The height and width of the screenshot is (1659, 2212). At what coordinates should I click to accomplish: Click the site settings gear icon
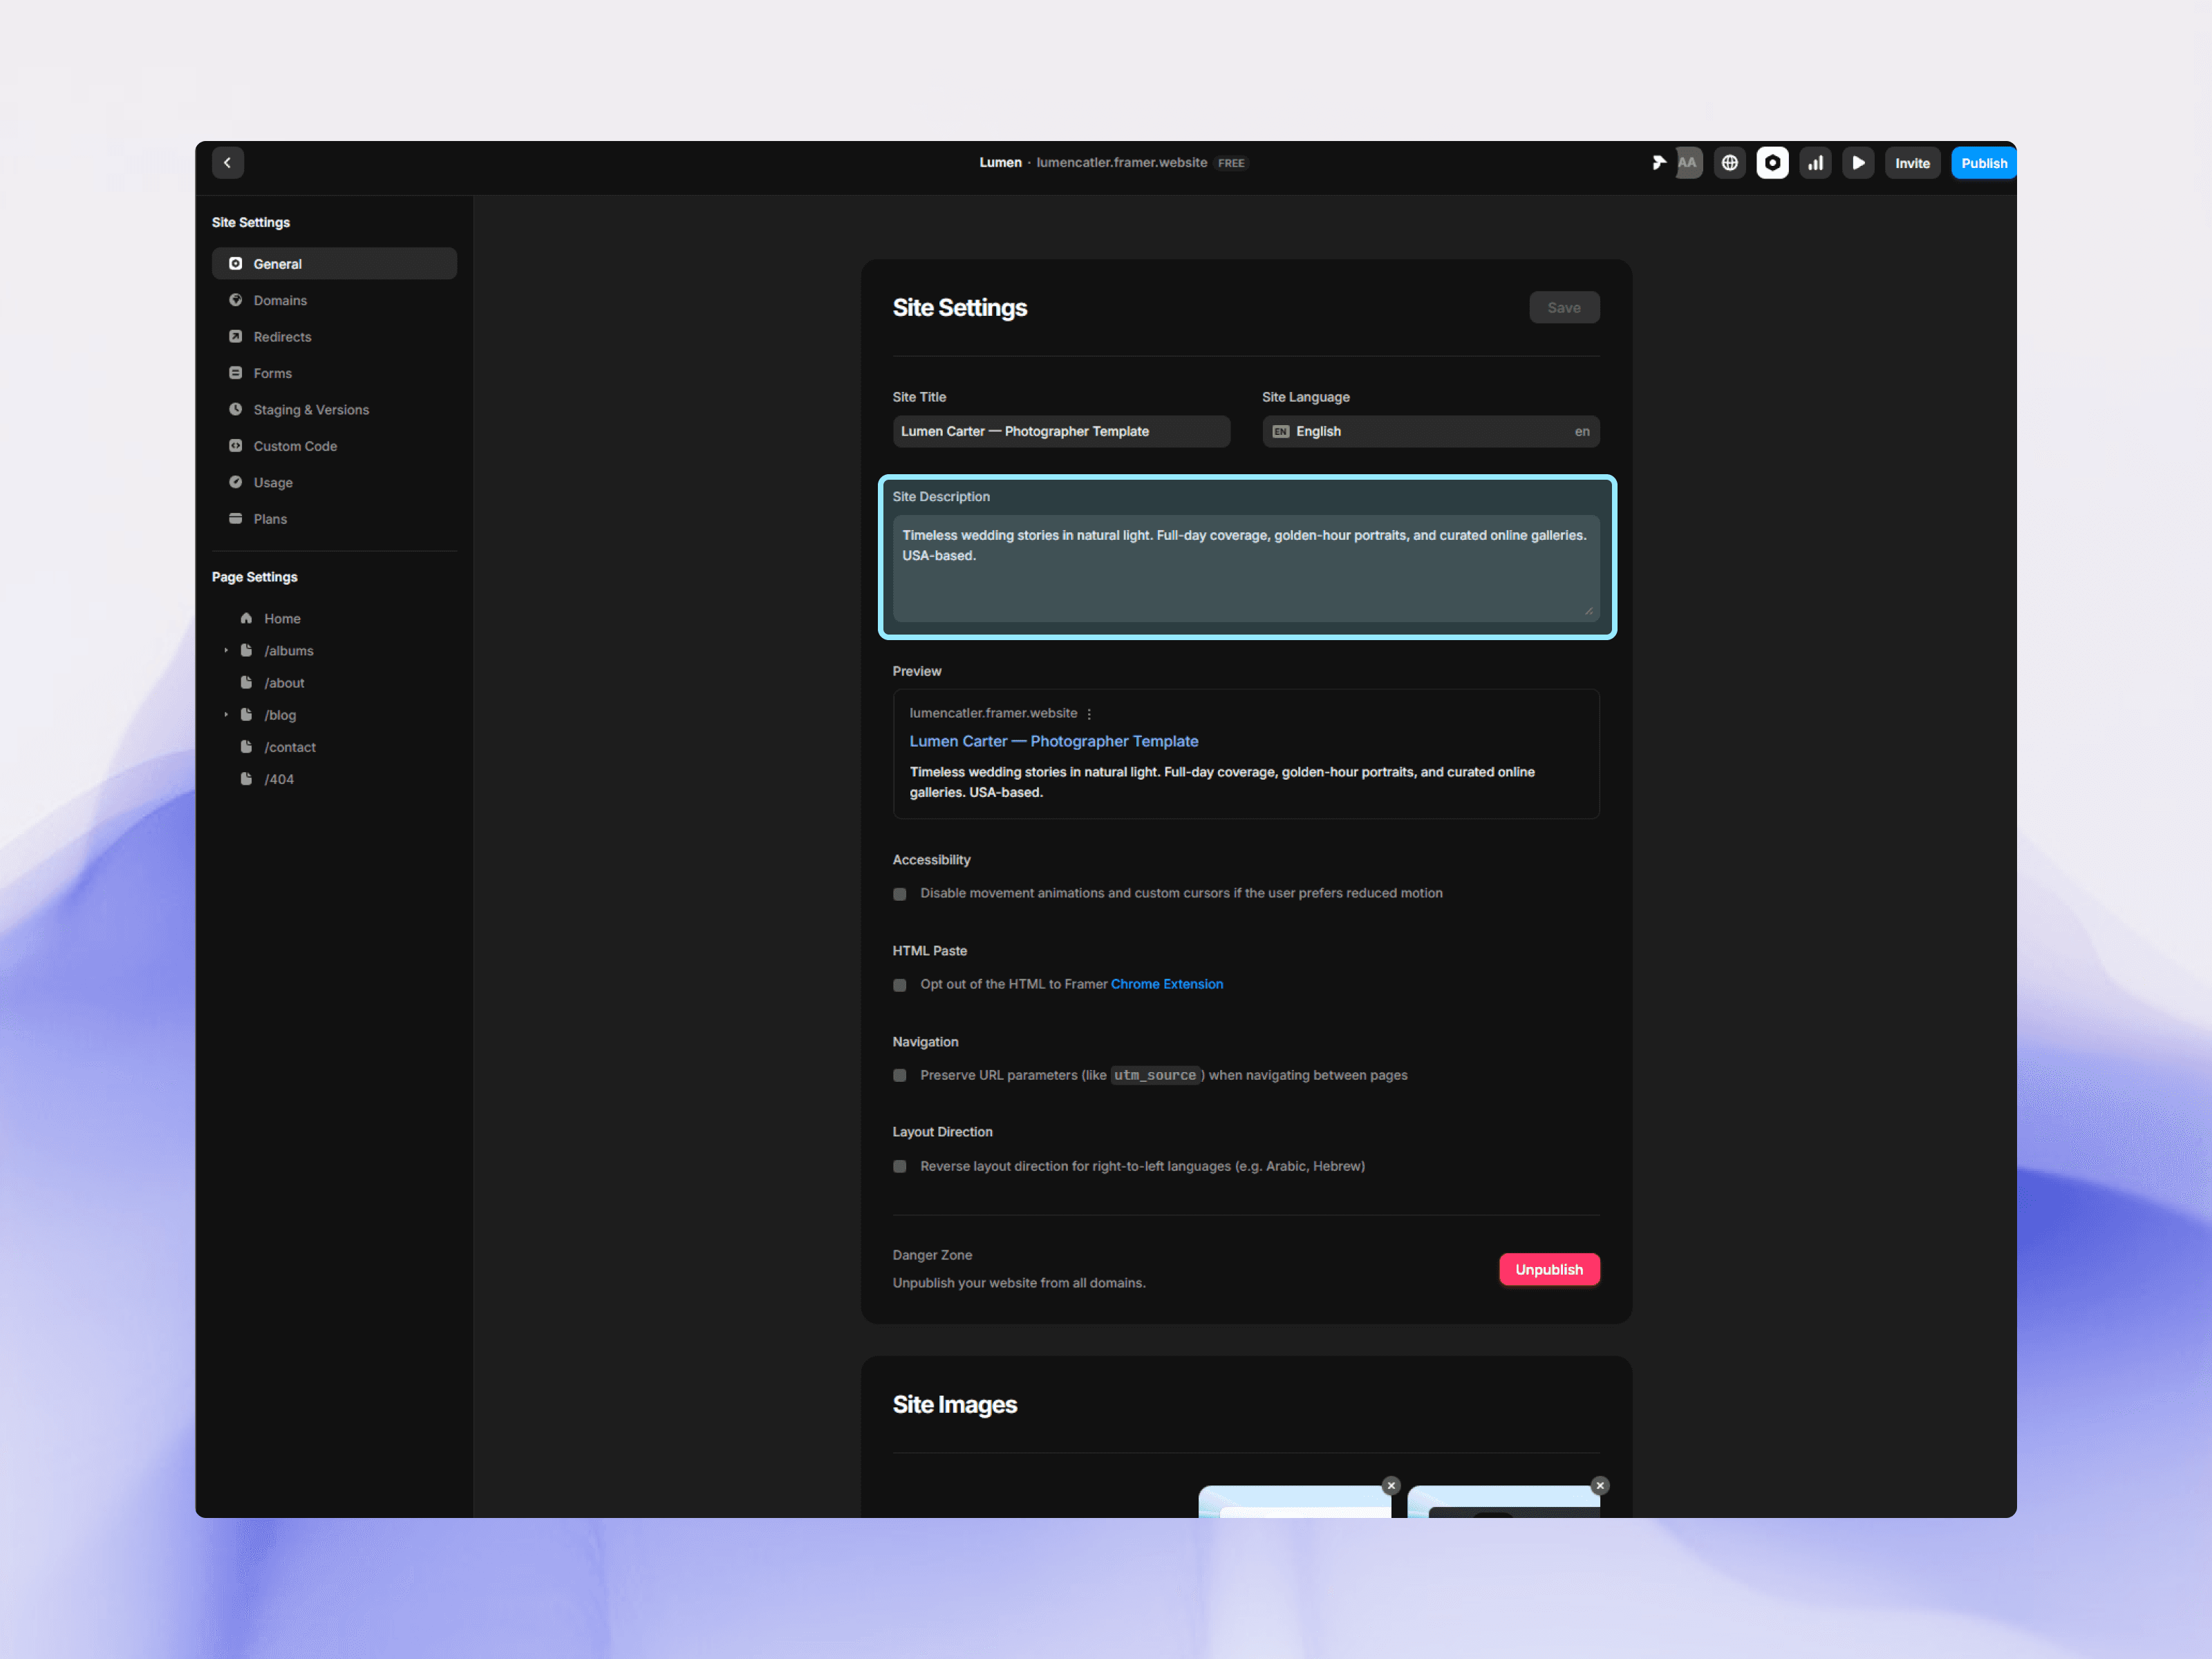coord(1772,163)
